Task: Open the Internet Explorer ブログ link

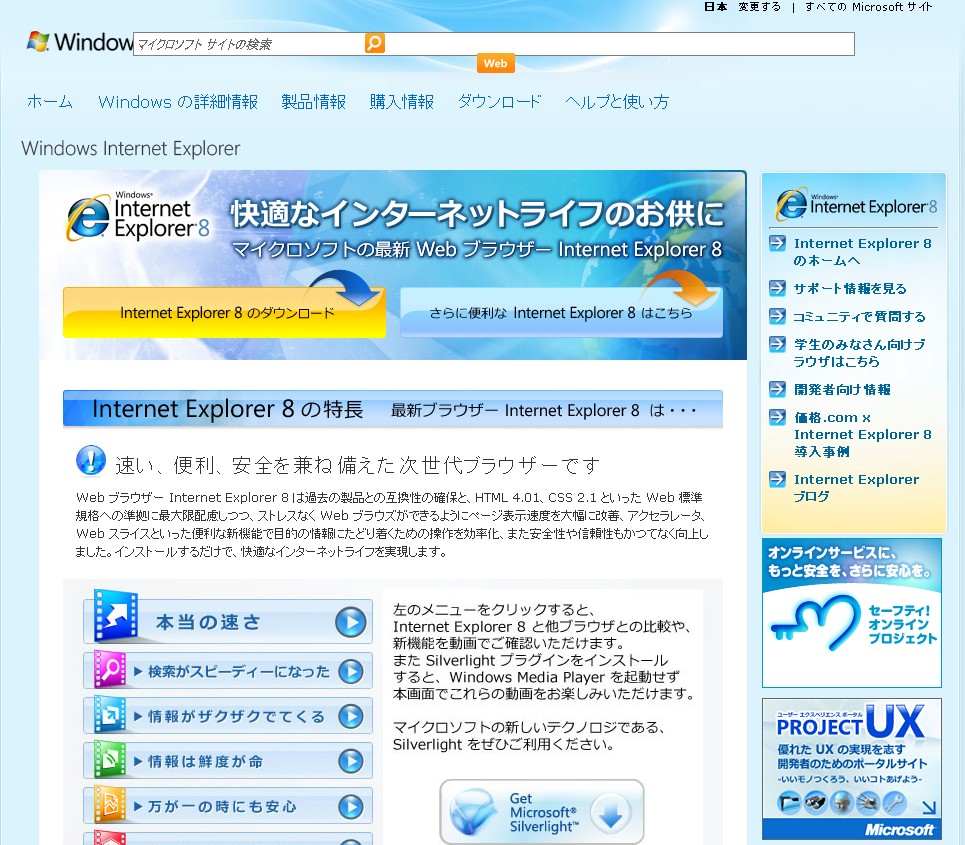Action: 856,487
